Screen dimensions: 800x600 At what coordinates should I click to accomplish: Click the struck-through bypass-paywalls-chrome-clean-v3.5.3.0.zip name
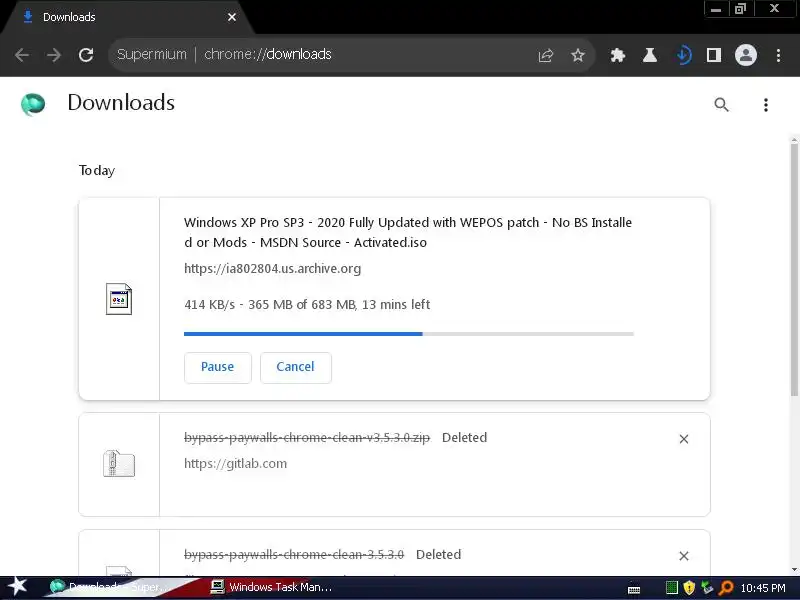click(x=307, y=438)
